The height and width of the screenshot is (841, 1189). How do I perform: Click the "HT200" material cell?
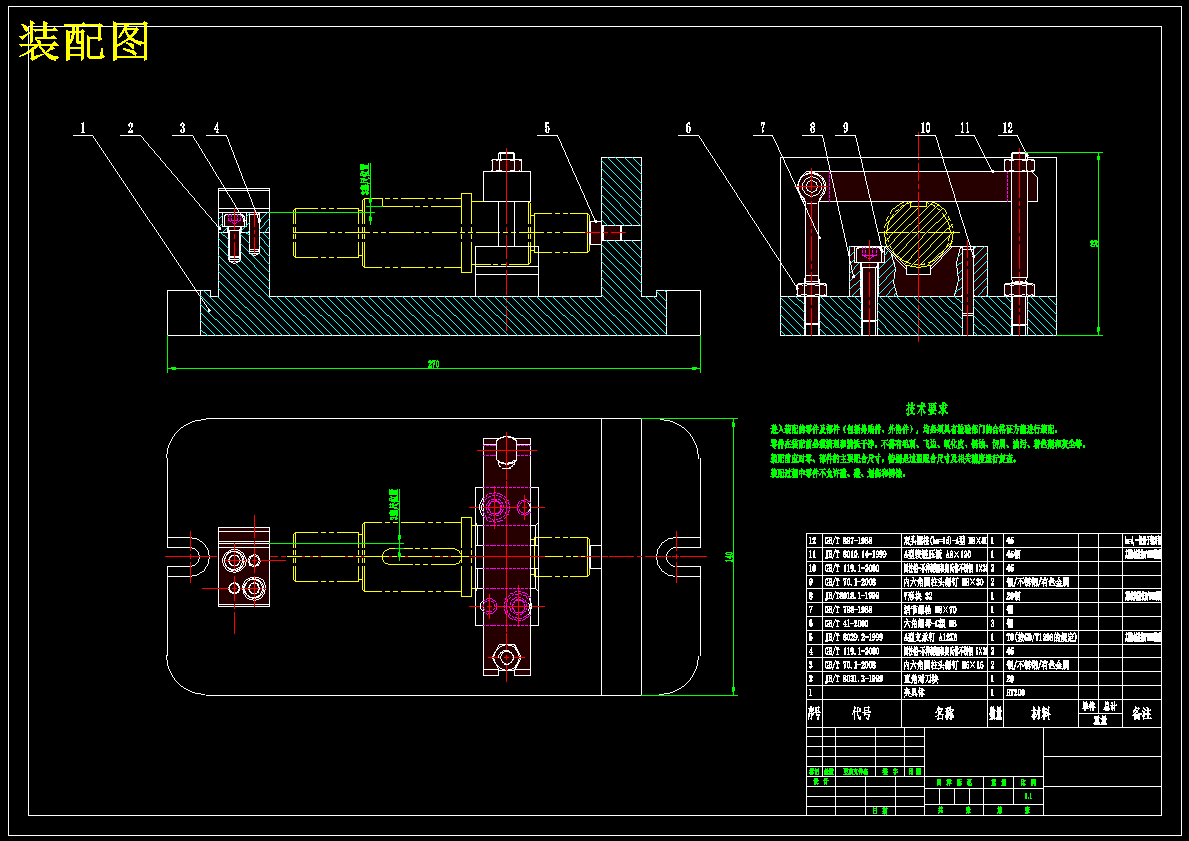tap(1015, 692)
